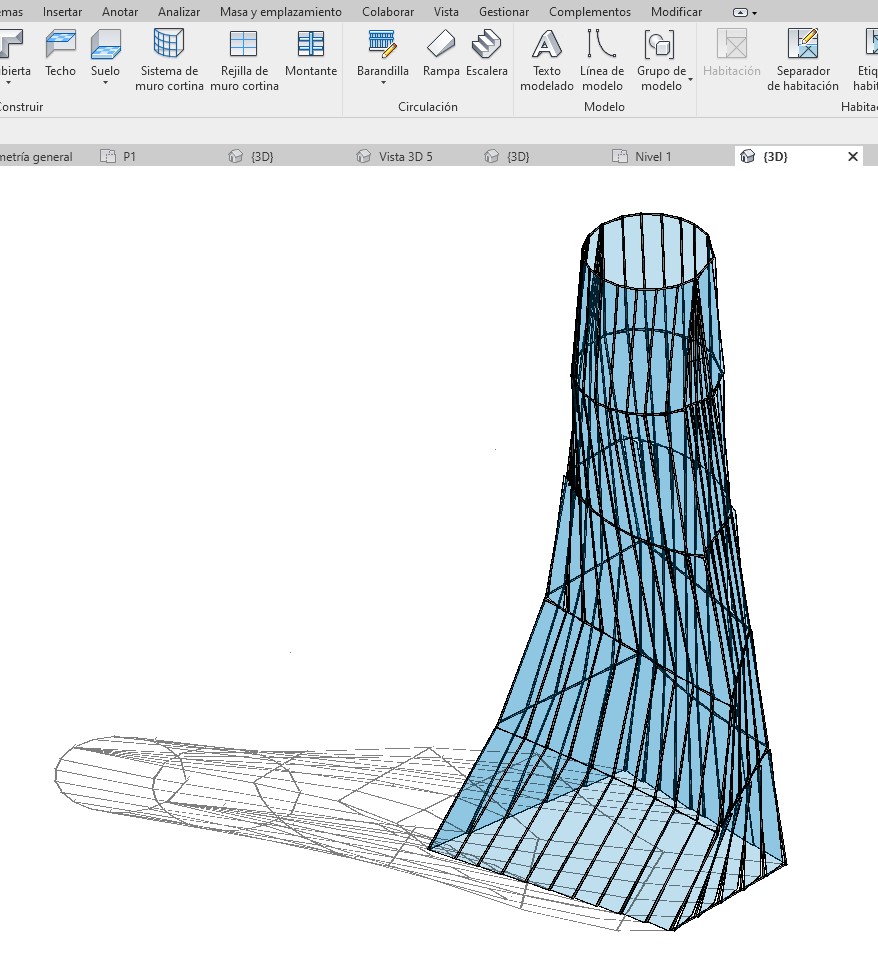Click Separador de habitación tool
This screenshot has height=960, width=878.
[x=803, y=58]
